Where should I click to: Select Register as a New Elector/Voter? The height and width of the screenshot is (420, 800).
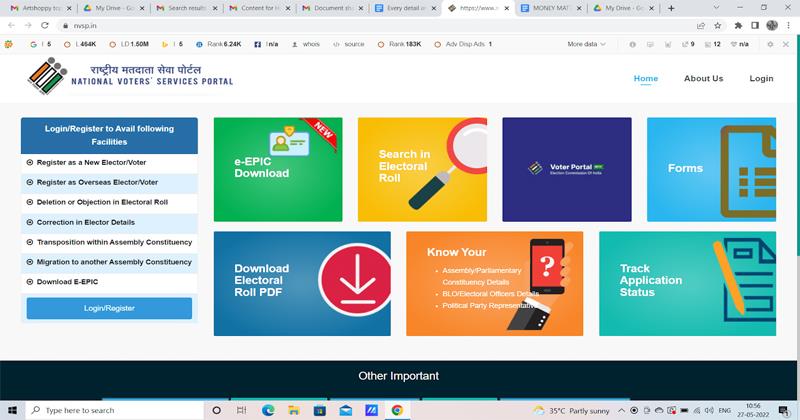click(109, 163)
